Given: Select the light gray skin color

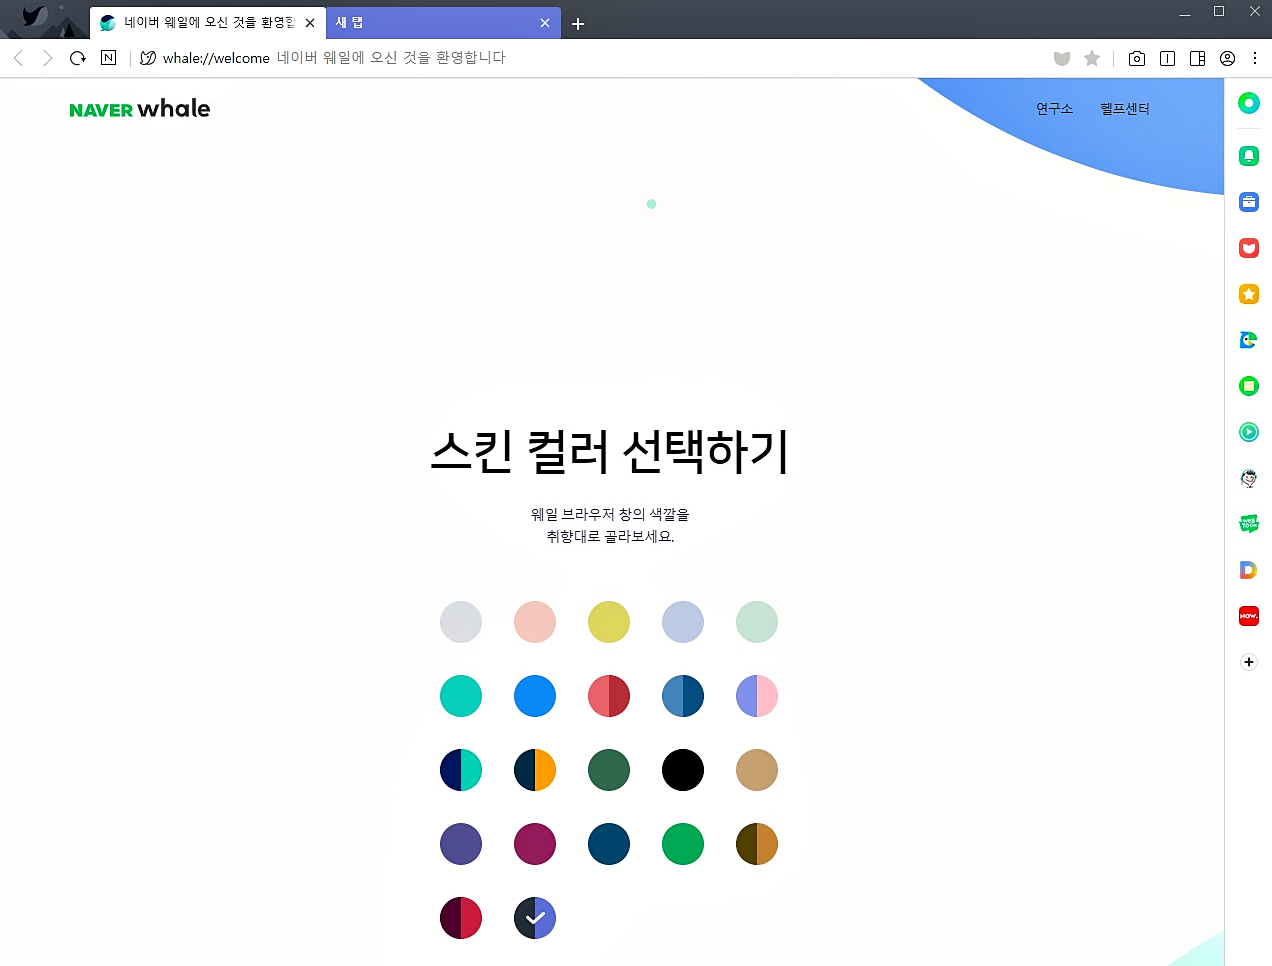Looking at the screenshot, I should (x=461, y=622).
